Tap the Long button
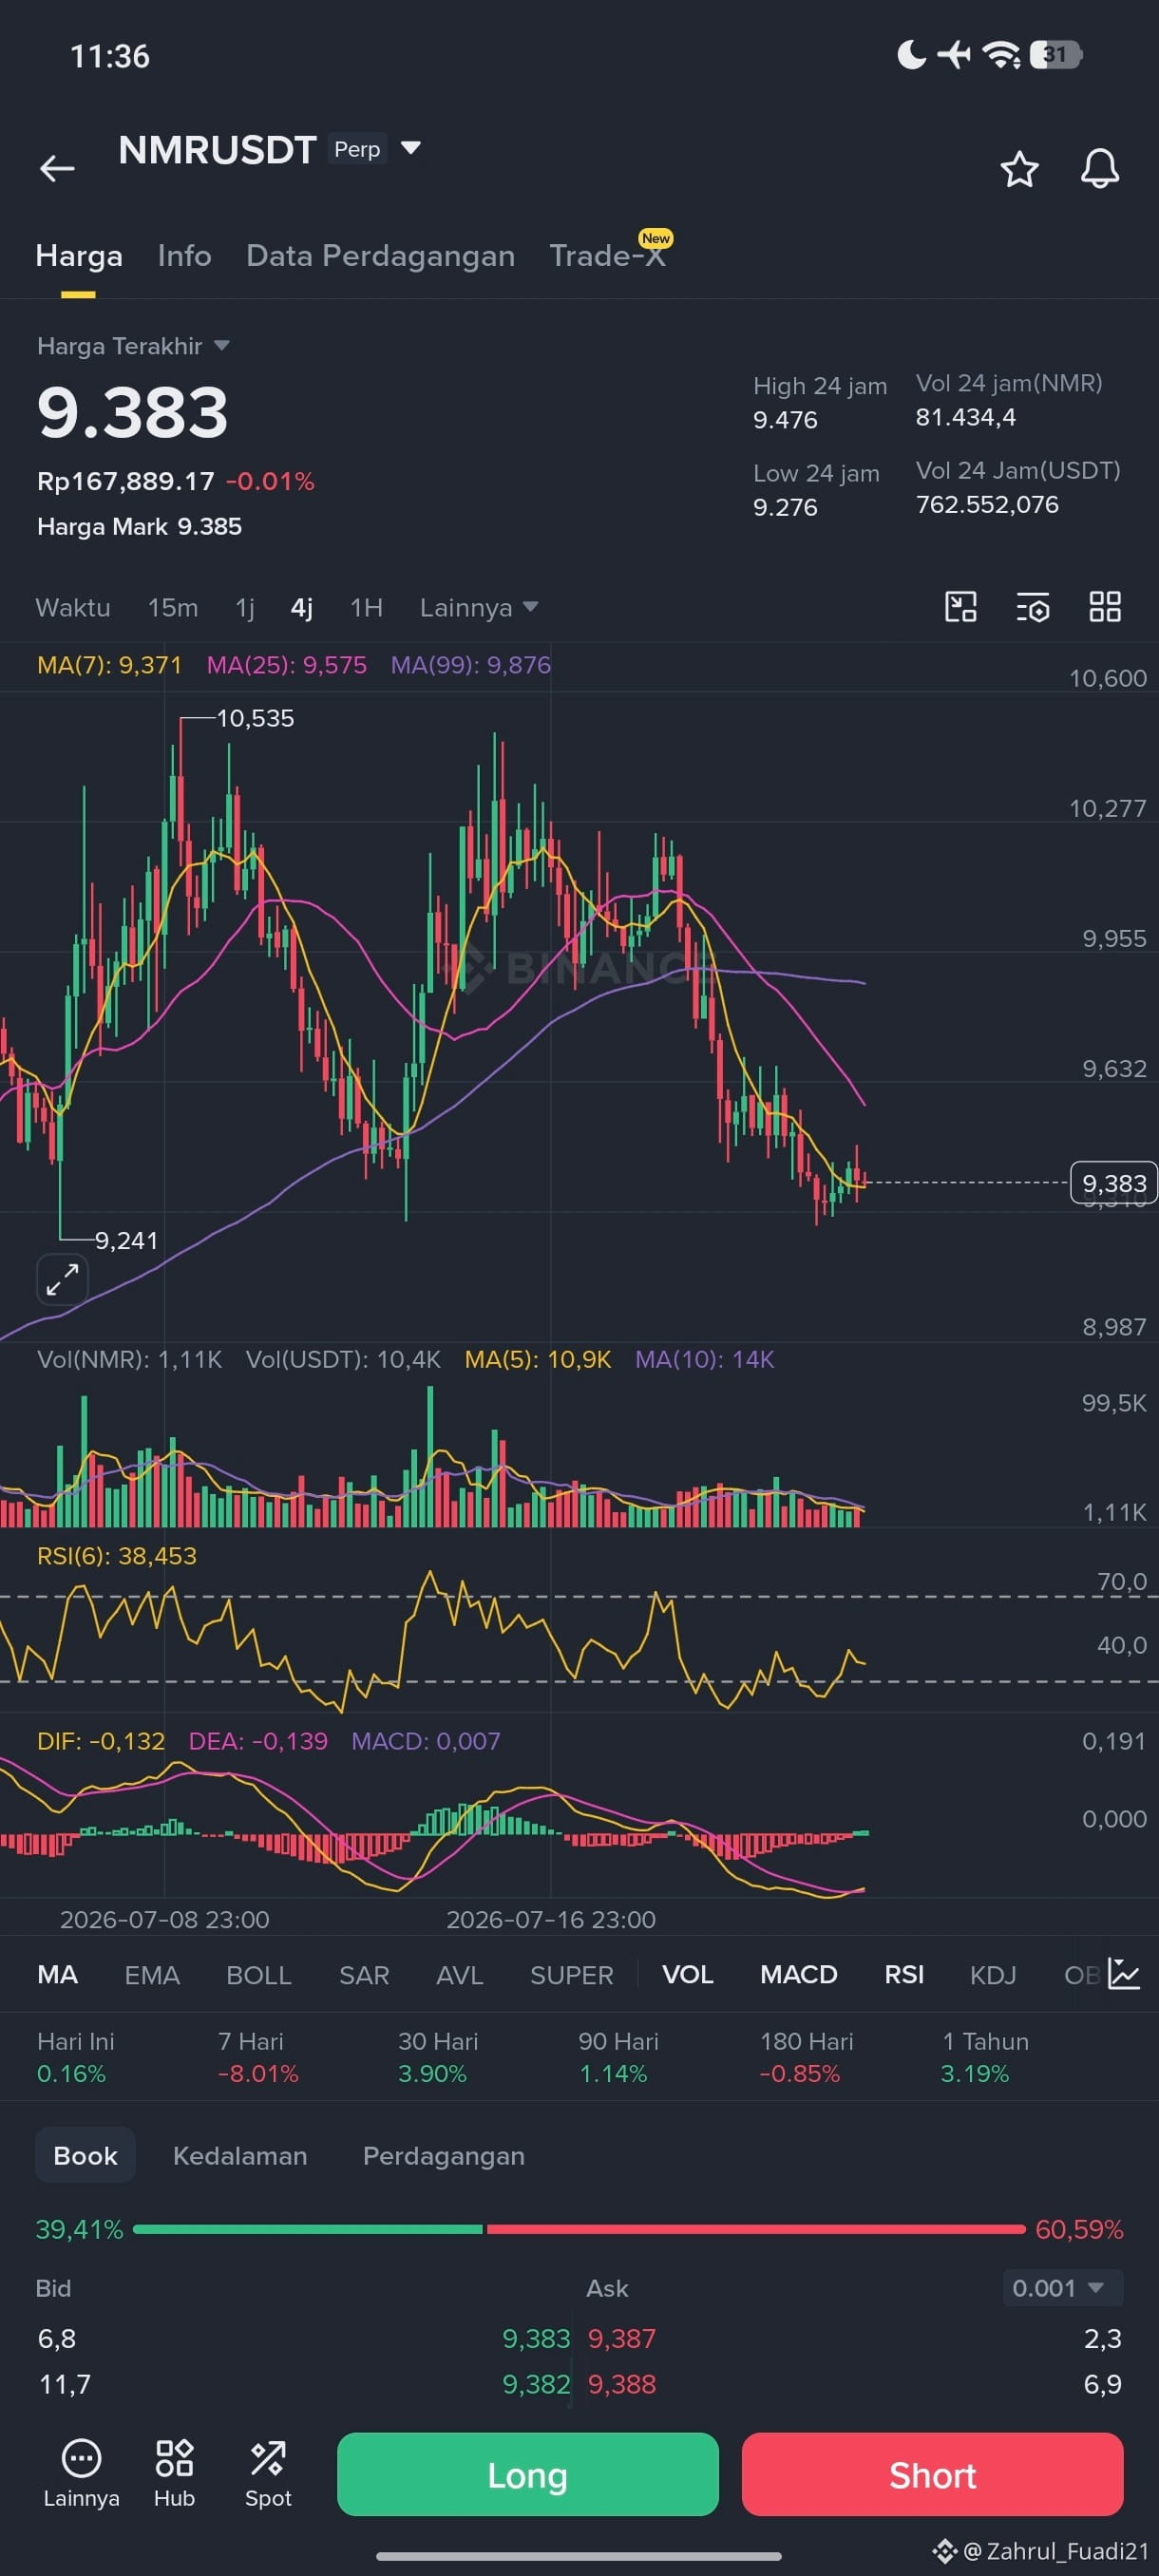Viewport: 1159px width, 2576px height. [x=528, y=2475]
